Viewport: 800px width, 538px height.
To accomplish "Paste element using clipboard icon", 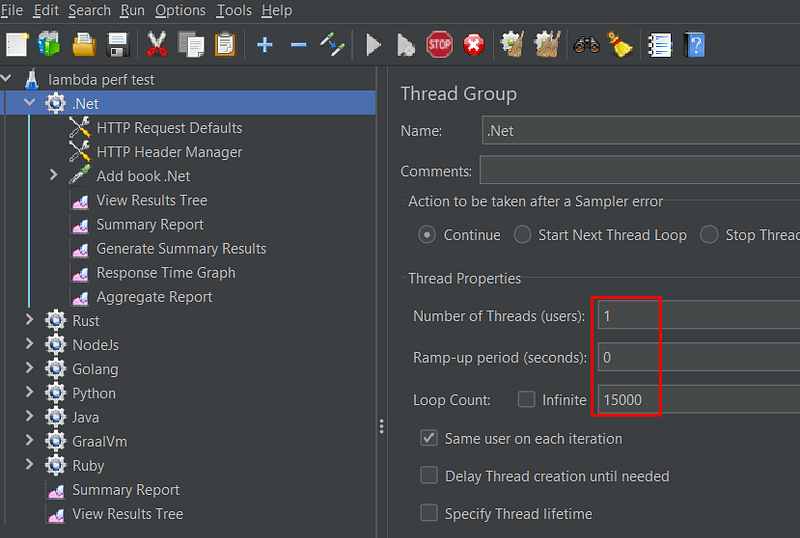I will 225,44.
